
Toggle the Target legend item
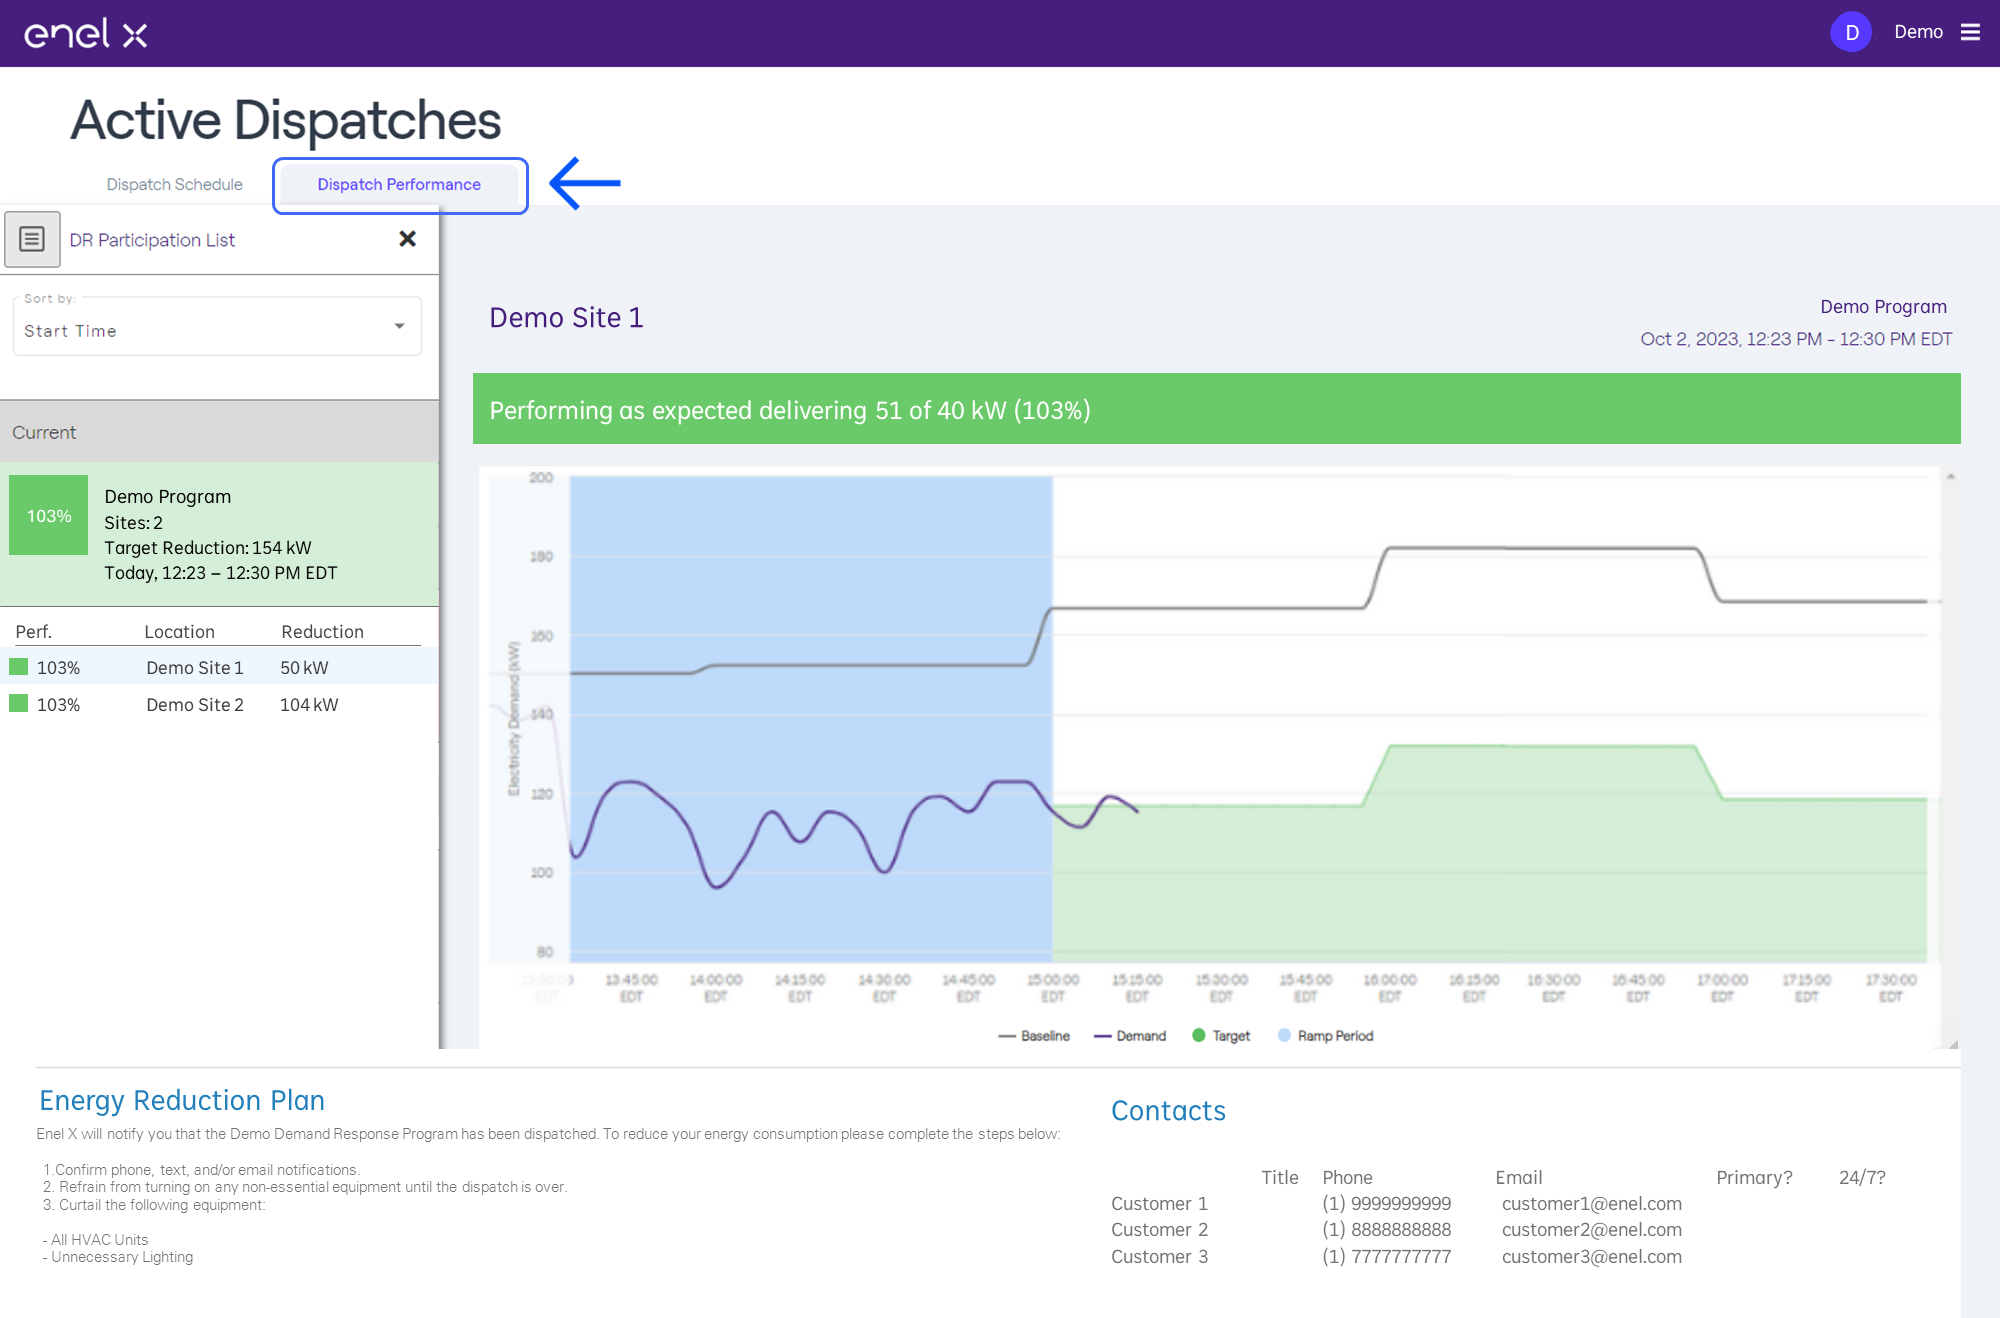pos(1221,1036)
